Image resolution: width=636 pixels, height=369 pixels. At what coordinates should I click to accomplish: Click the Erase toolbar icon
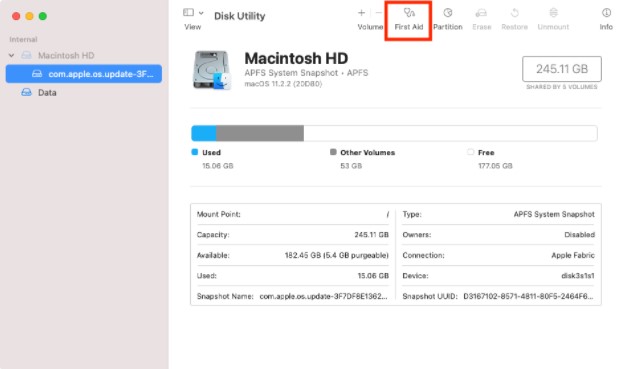481,20
